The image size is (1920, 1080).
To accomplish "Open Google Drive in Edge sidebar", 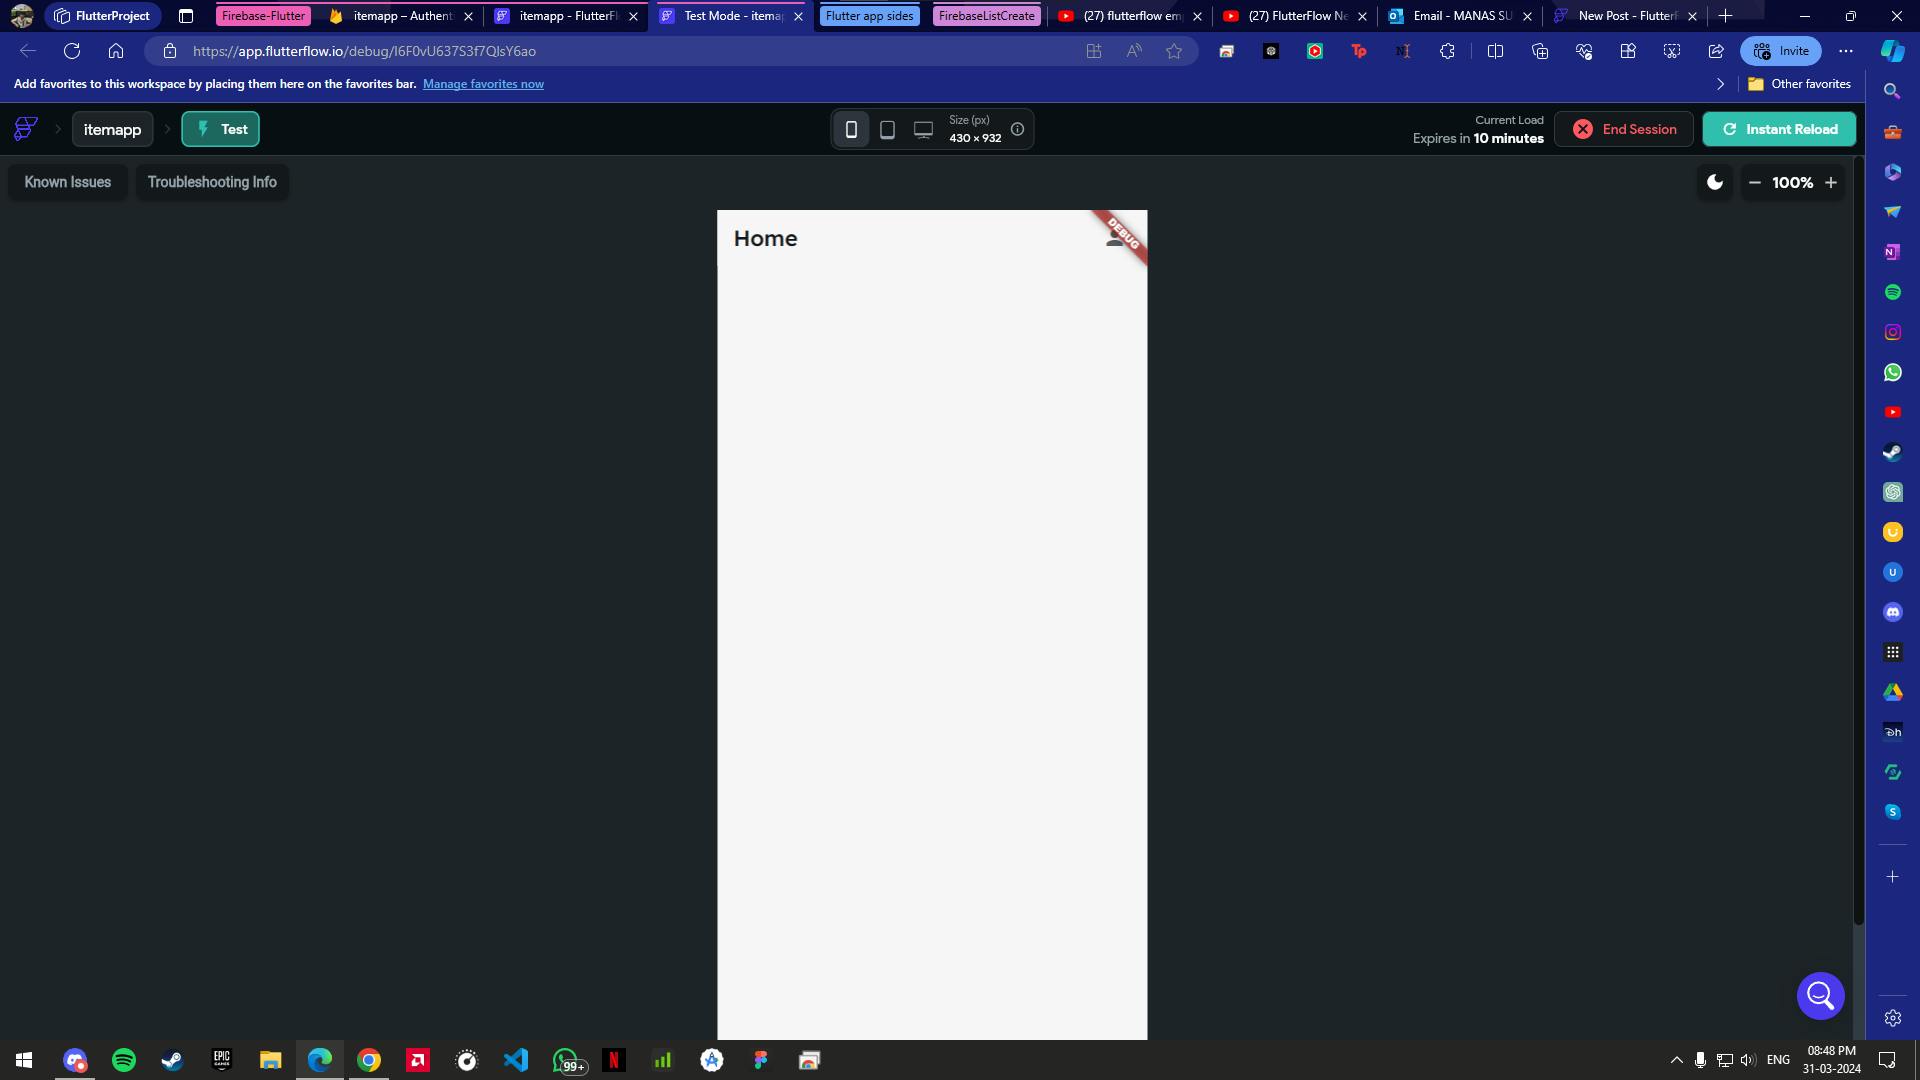I will [x=1892, y=692].
